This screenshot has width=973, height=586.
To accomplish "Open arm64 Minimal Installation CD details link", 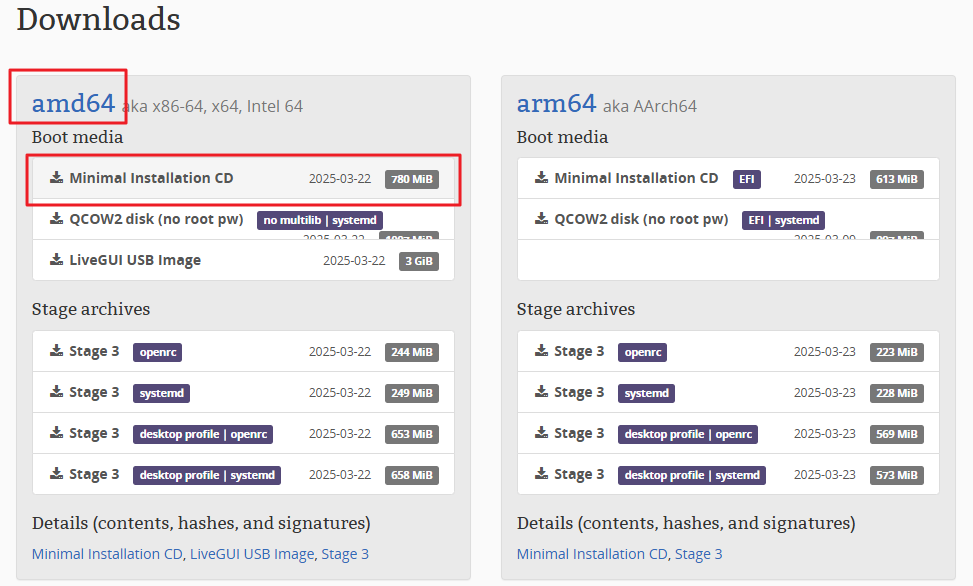I will point(592,554).
